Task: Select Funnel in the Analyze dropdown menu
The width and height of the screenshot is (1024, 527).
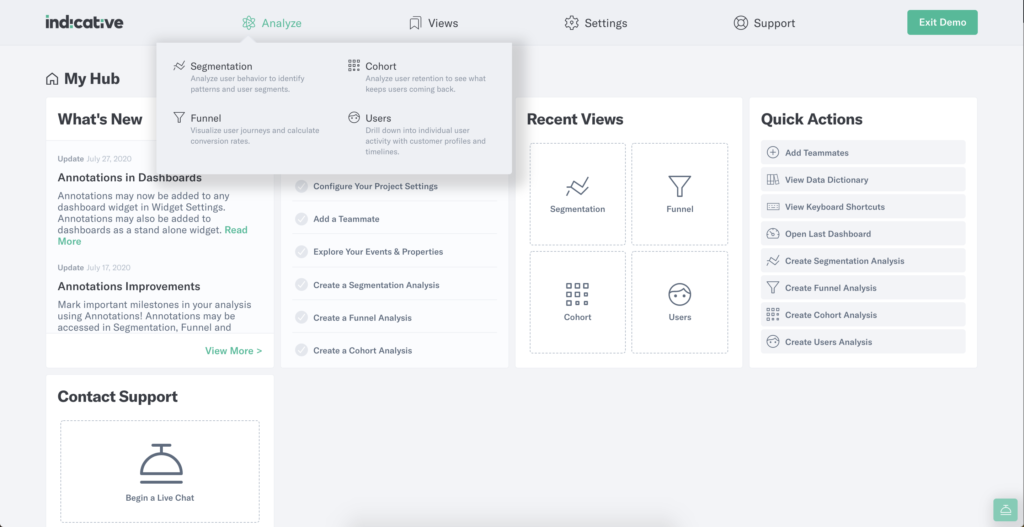Action: (206, 118)
